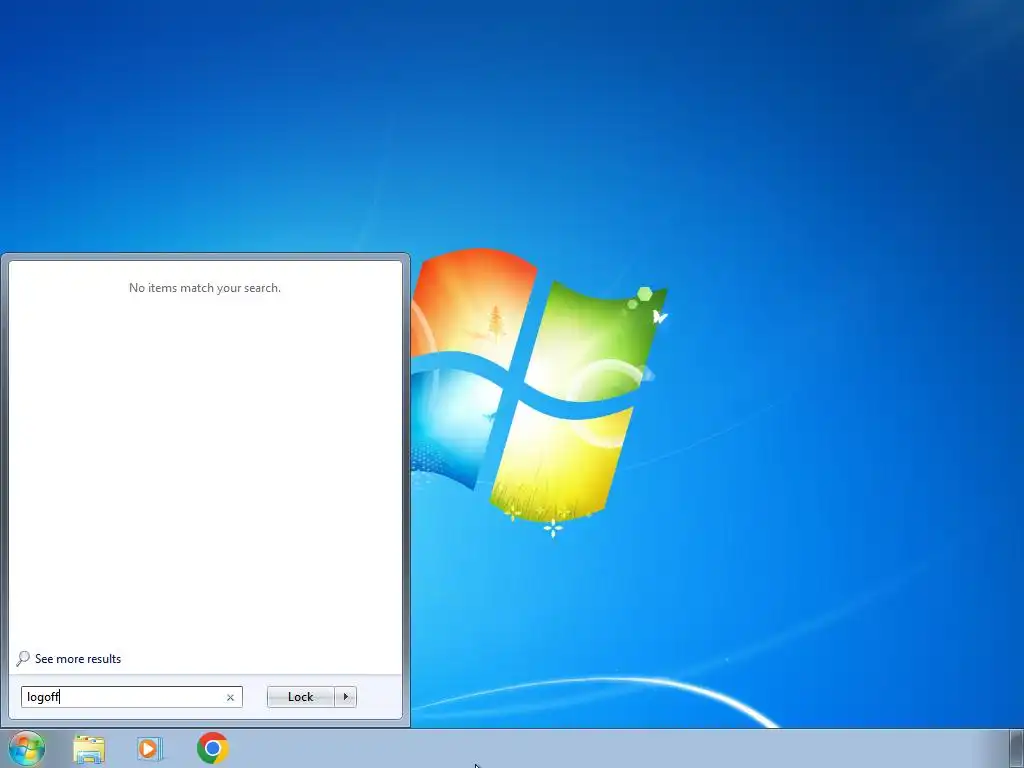
Task: Click the 'No items match your search.' text
Action: pos(205,288)
